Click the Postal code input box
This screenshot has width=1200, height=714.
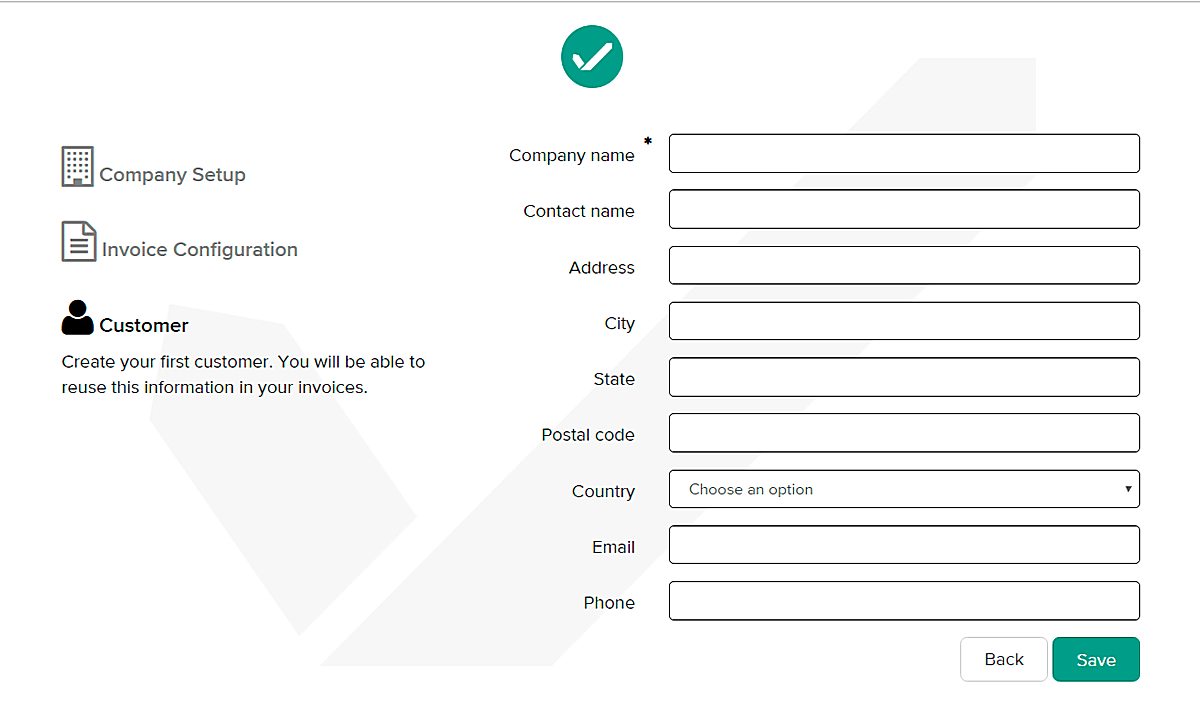point(904,434)
